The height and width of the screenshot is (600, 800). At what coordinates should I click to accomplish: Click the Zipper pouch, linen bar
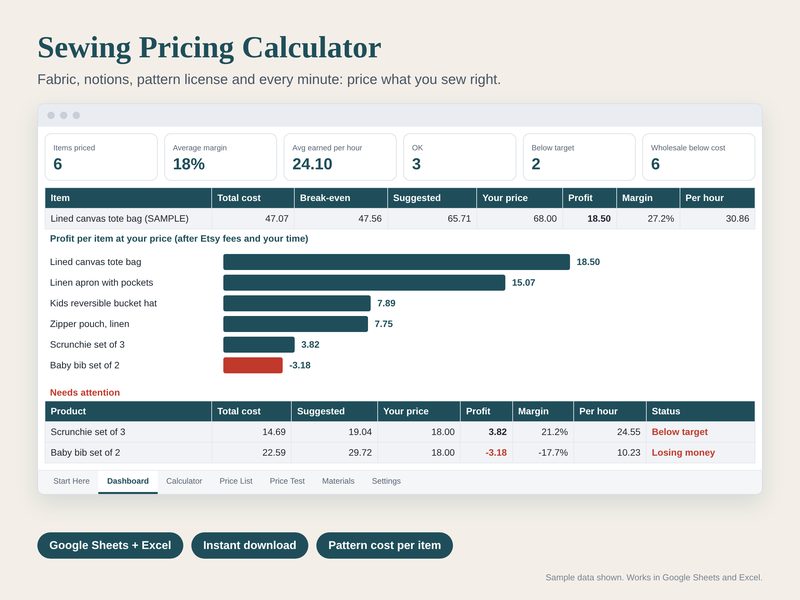pos(295,324)
